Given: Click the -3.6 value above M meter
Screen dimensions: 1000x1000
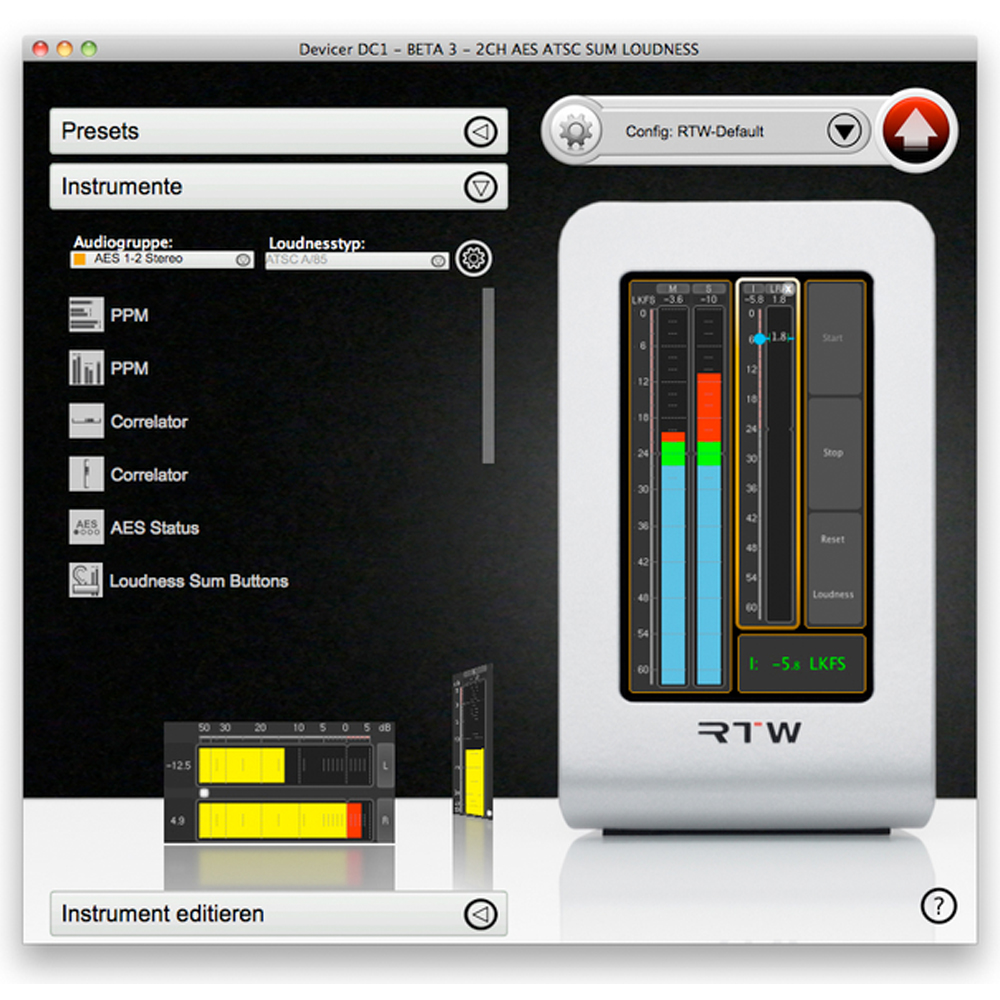Looking at the screenshot, I should (x=673, y=299).
